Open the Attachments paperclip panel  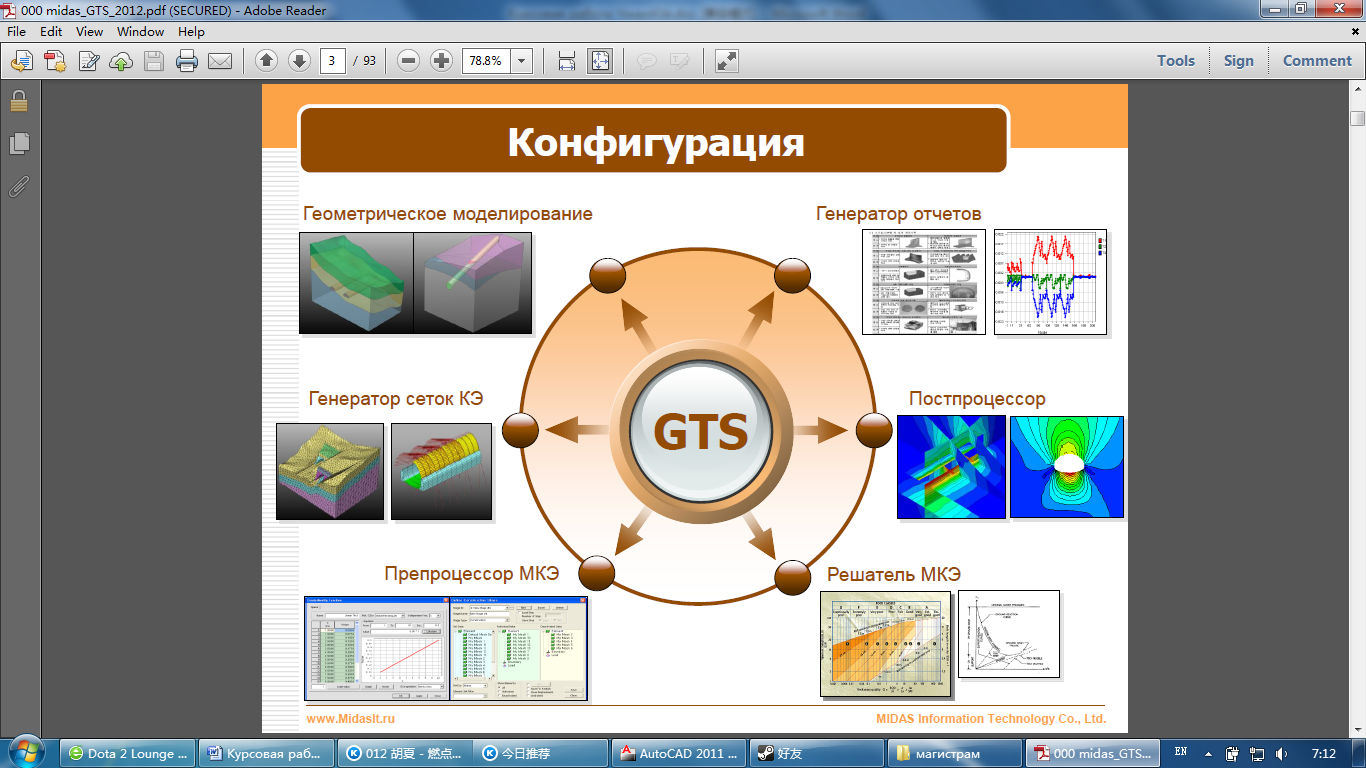point(18,186)
